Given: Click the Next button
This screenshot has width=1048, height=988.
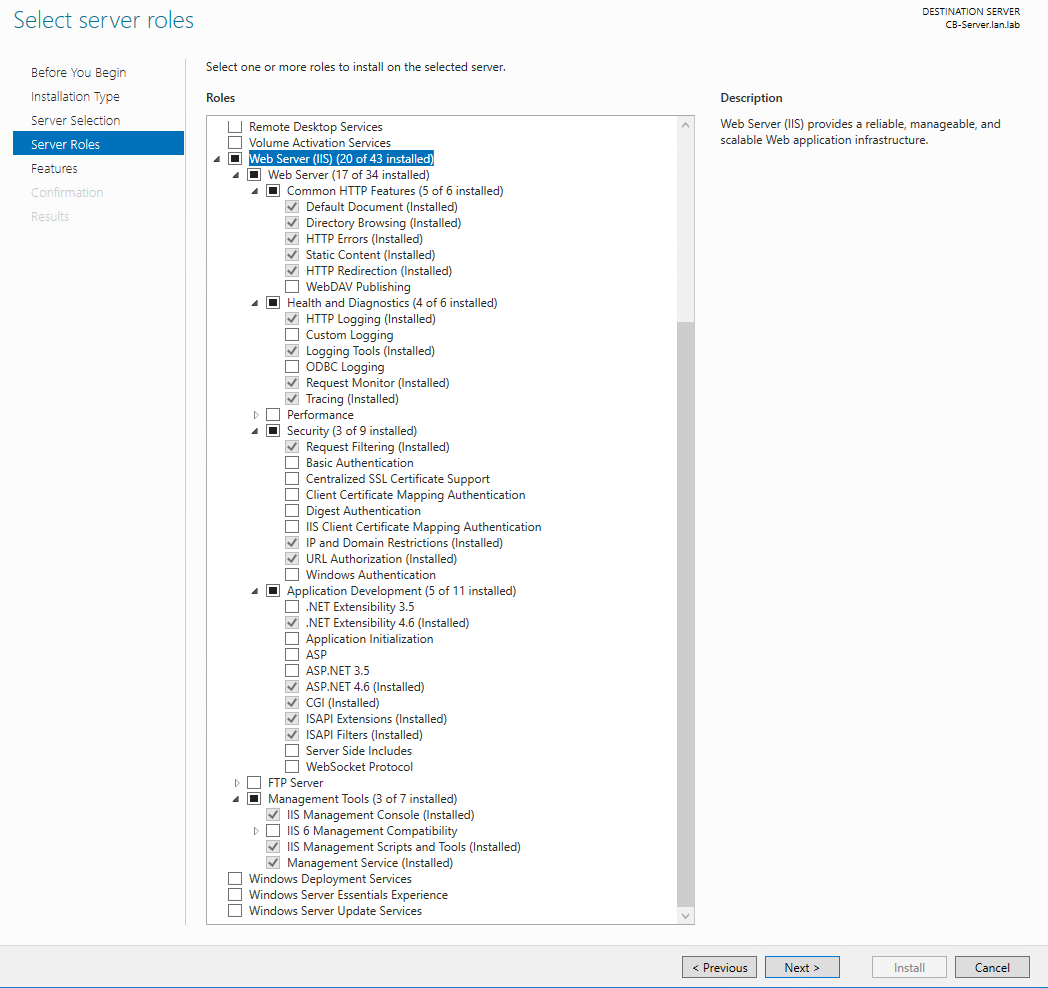Looking at the screenshot, I should pos(802,967).
